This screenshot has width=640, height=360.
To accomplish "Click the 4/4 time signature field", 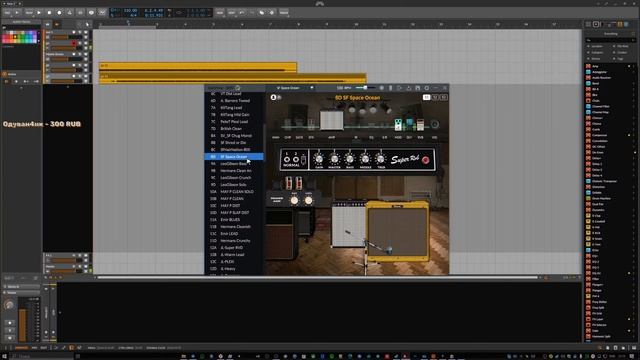I will click(133, 16).
